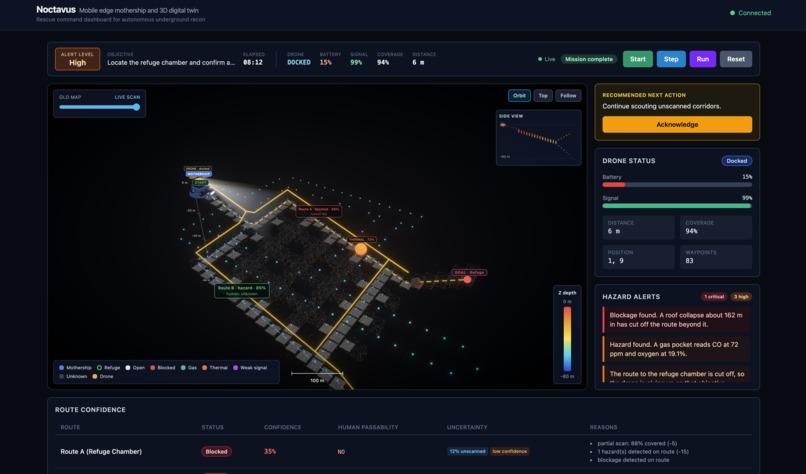806x474 pixels.
Task: Switch camera to Follow view
Action: [x=568, y=96]
